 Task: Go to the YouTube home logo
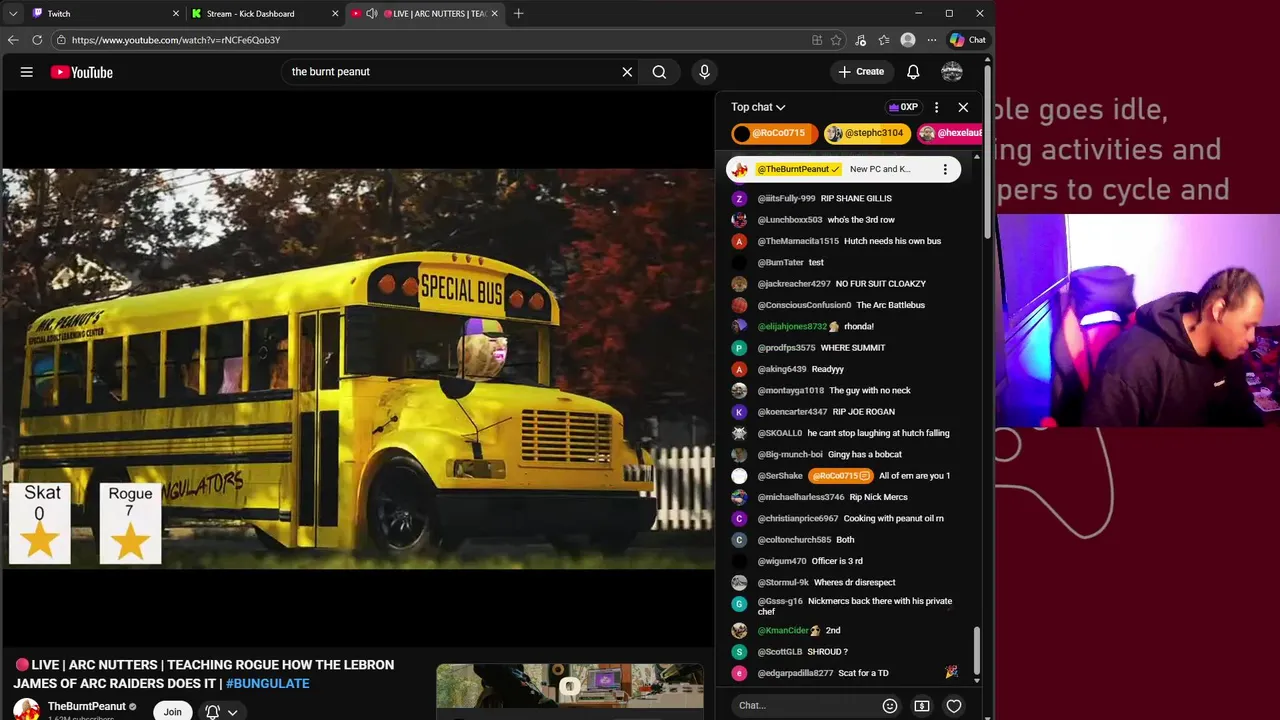[81, 72]
